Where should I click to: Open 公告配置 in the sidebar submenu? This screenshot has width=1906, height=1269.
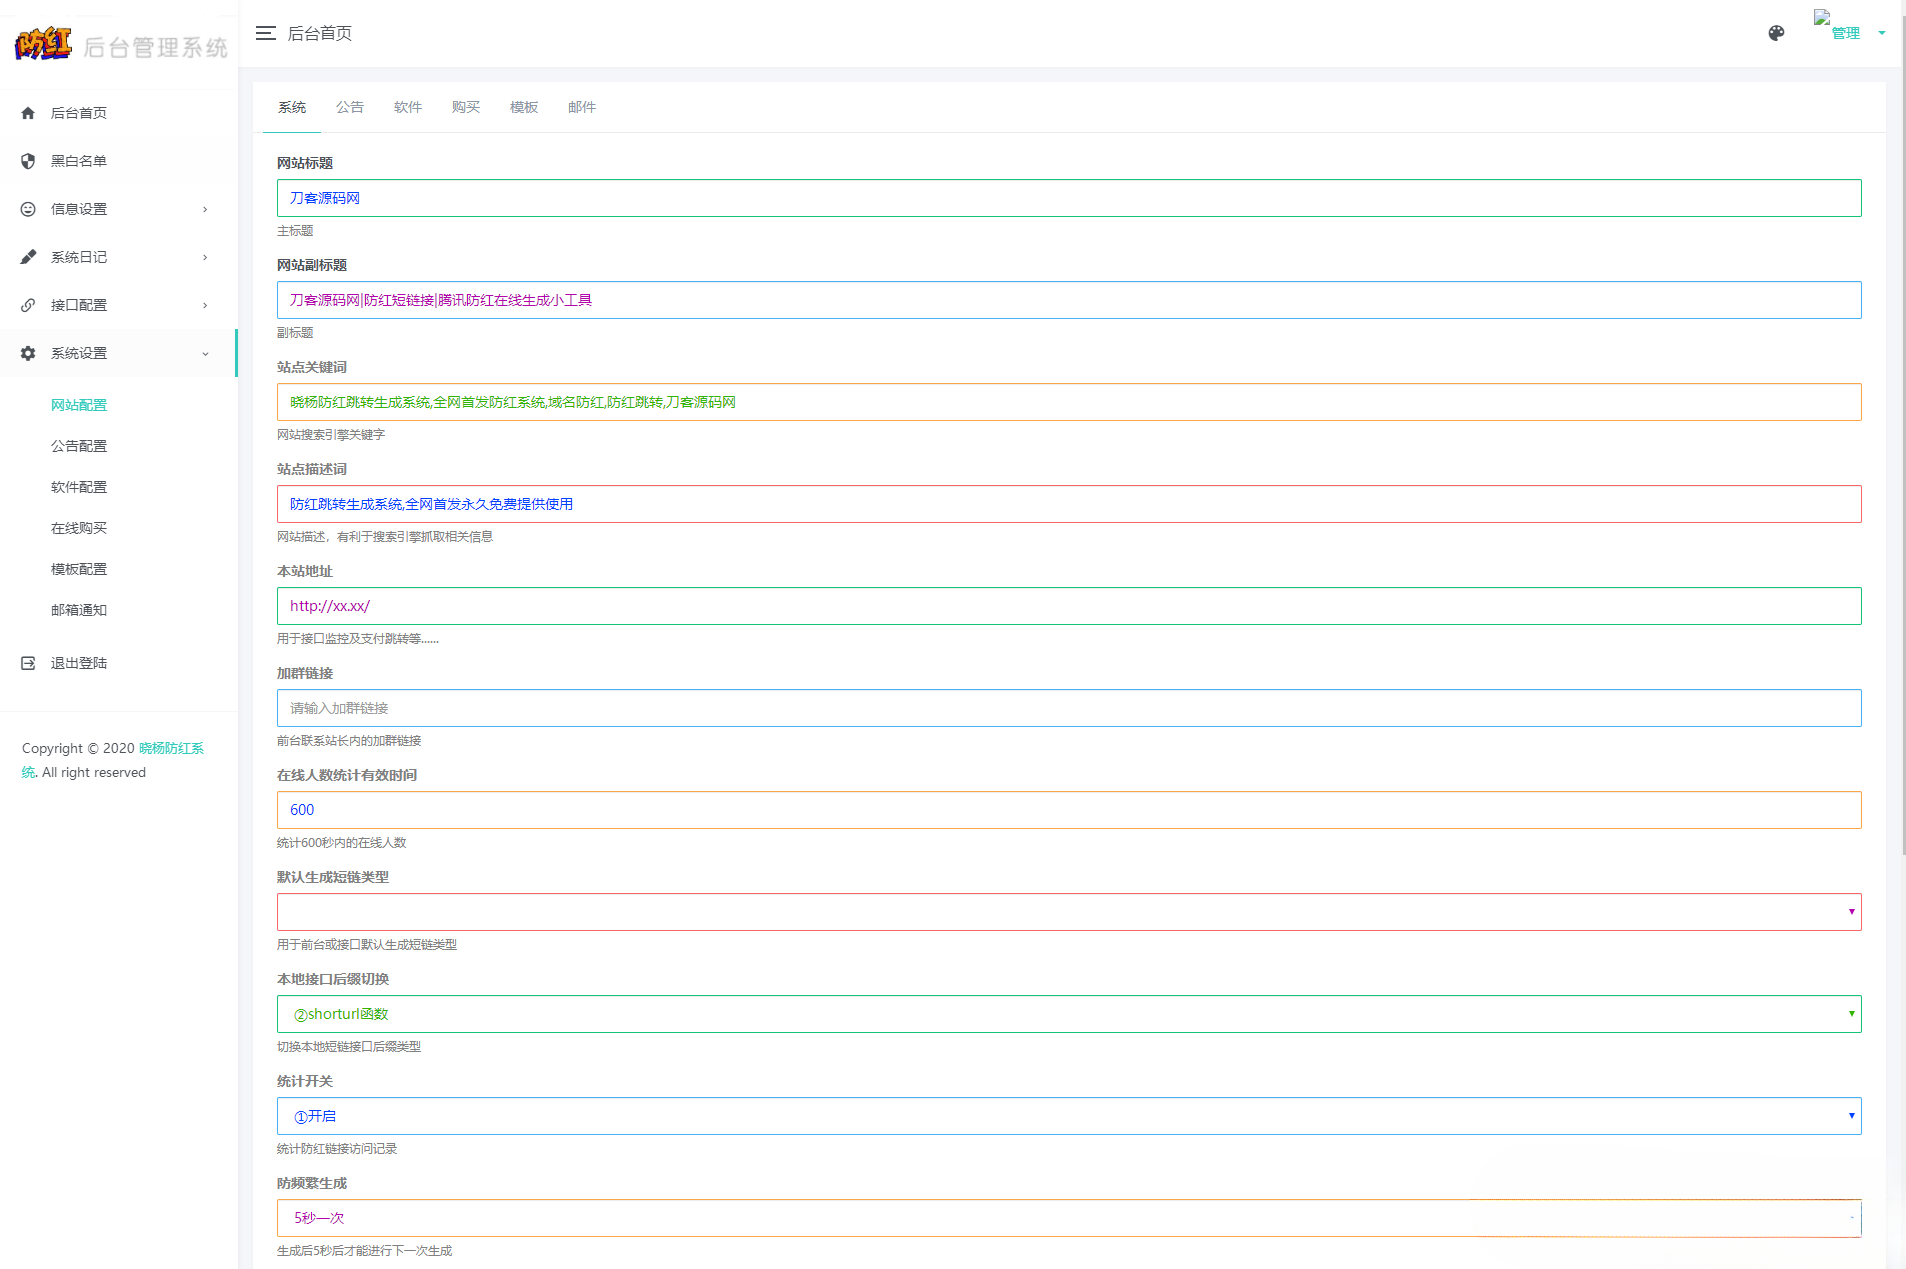click(x=79, y=446)
